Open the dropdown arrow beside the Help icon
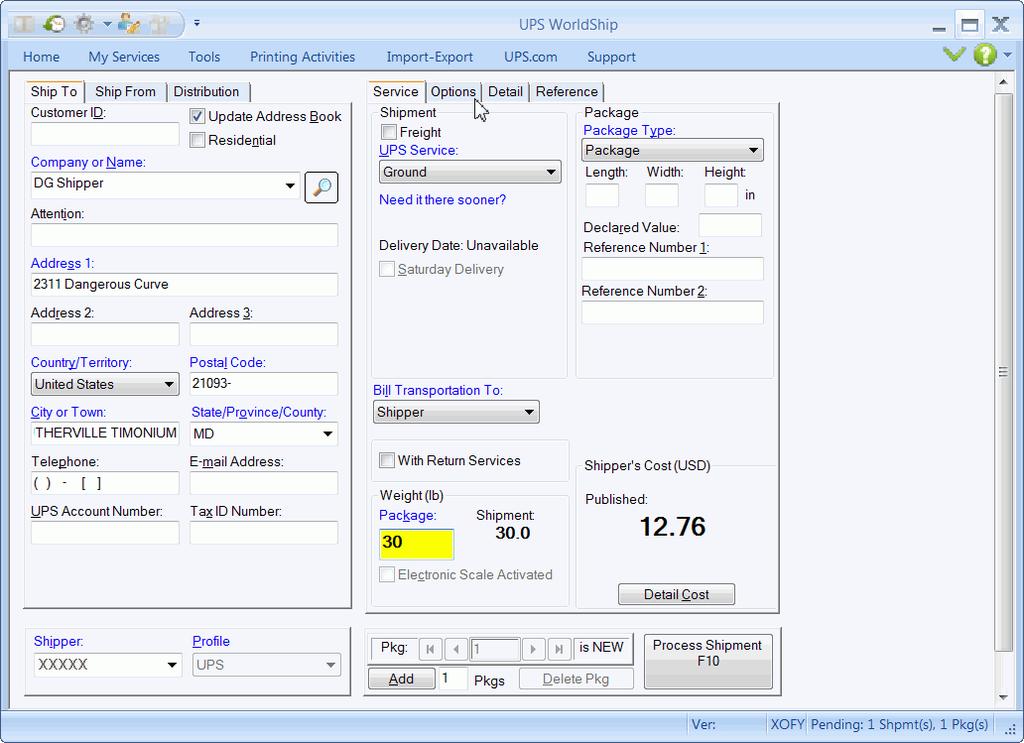This screenshot has width=1024, height=743. [x=1008, y=55]
